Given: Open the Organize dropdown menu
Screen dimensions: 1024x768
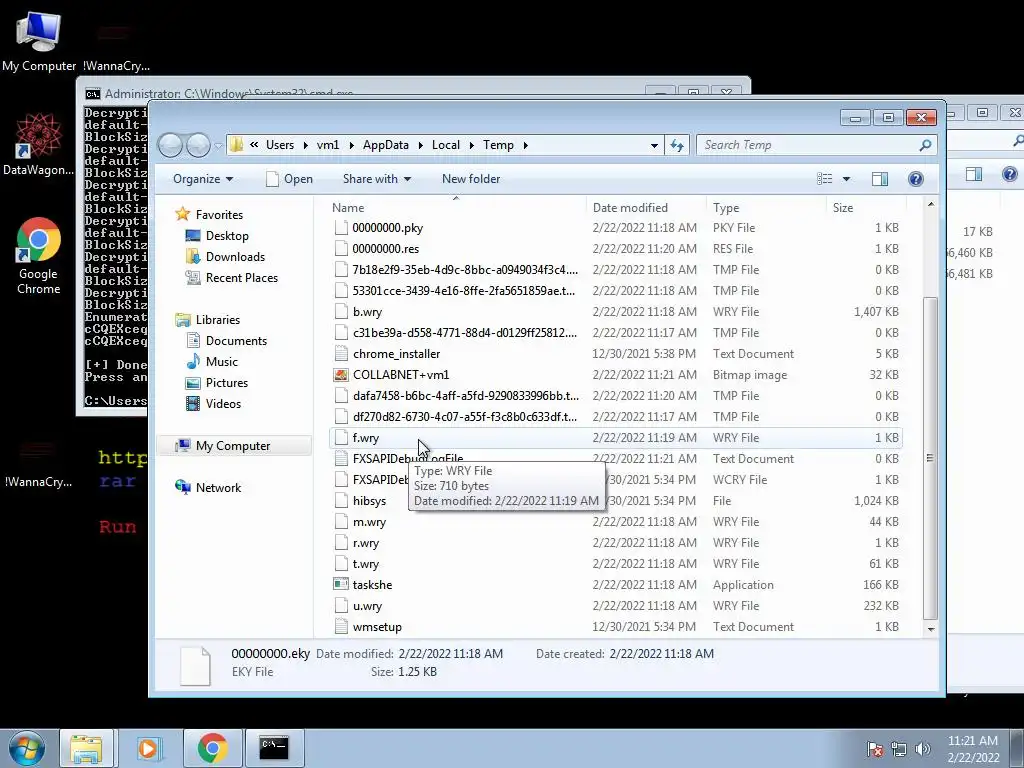Looking at the screenshot, I should click(202, 179).
